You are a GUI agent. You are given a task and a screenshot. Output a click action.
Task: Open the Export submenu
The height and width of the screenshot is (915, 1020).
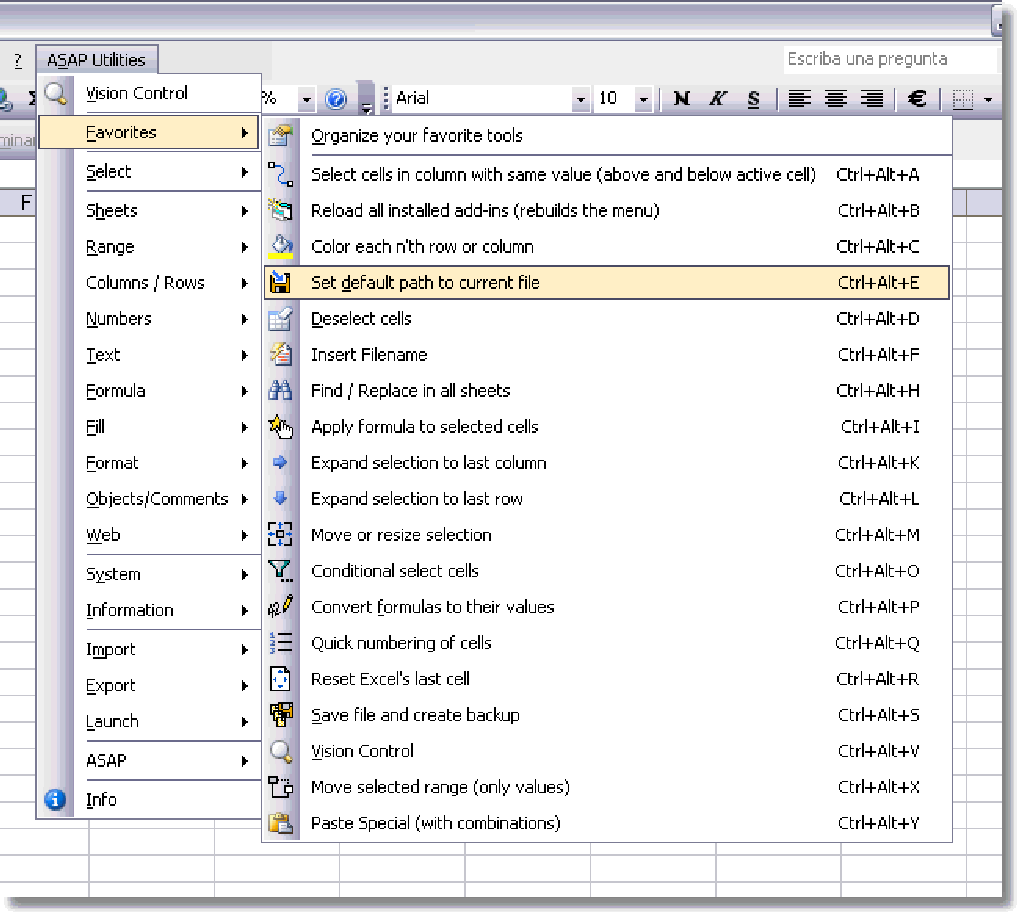pyautogui.click(x=150, y=685)
